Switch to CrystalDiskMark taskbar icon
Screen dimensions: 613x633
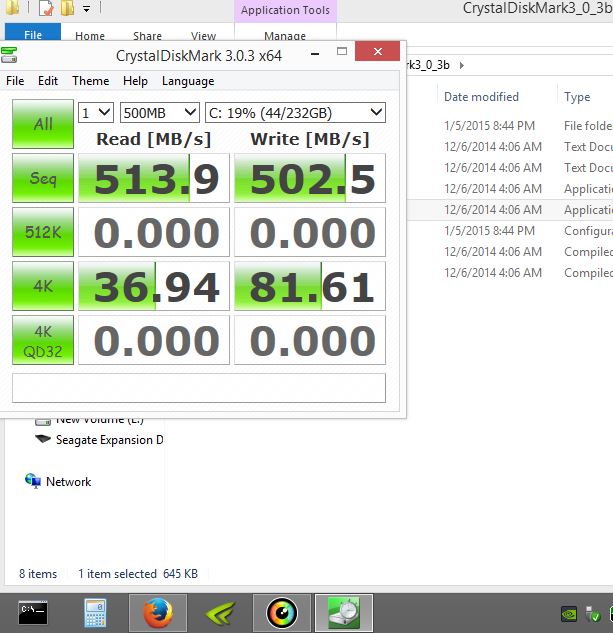click(344, 613)
